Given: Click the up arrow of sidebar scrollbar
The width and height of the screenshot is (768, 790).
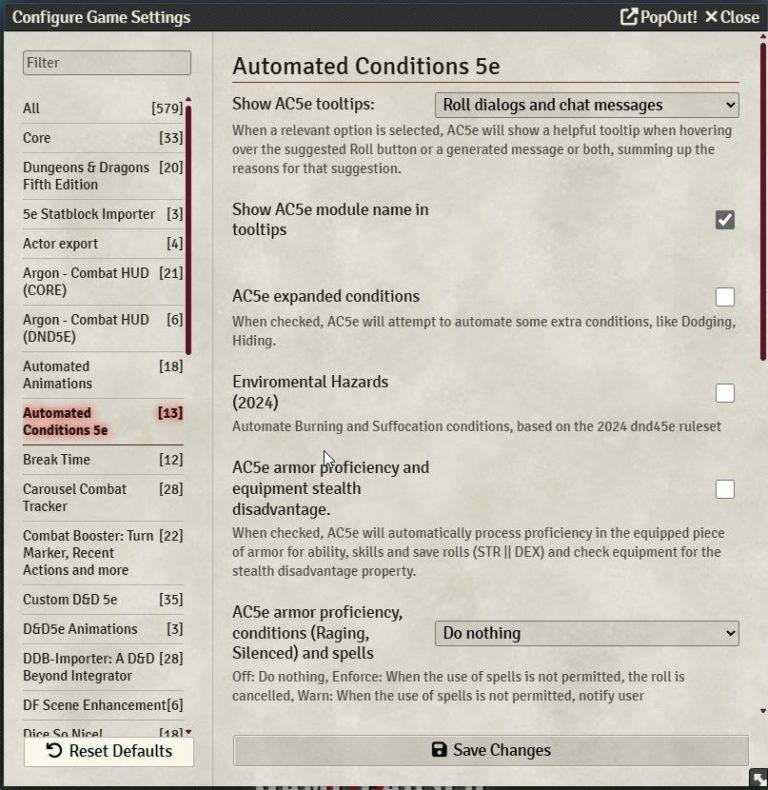Looking at the screenshot, I should click(188, 99).
